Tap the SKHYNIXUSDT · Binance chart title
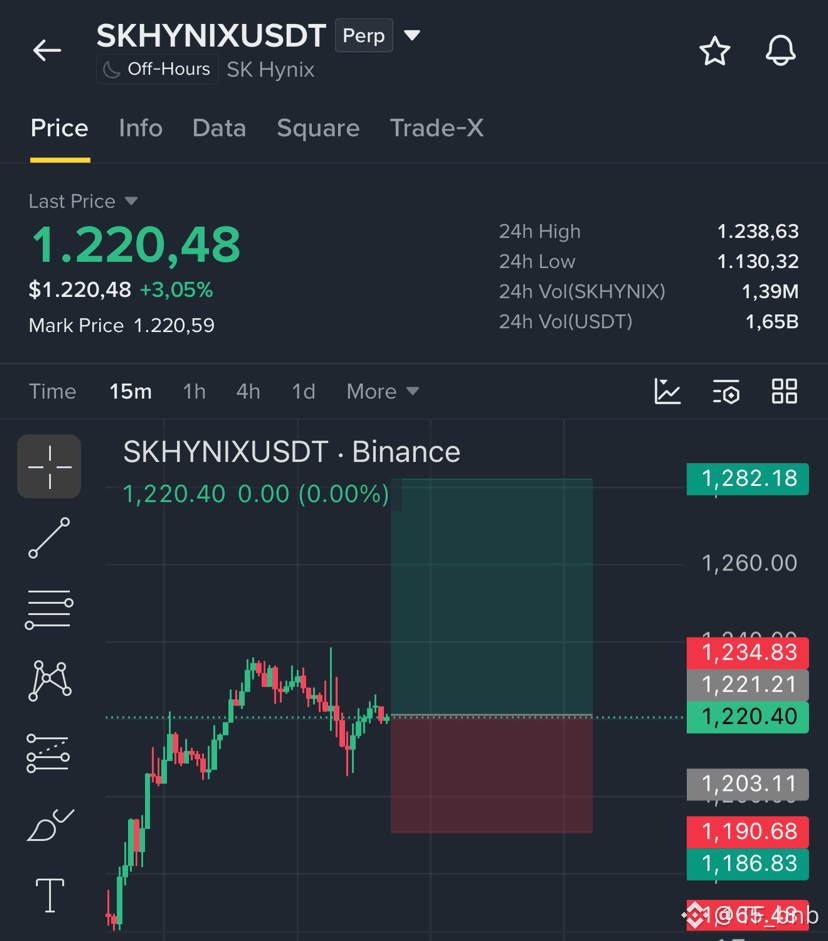Screen dimensions: 828x941 (x=292, y=452)
